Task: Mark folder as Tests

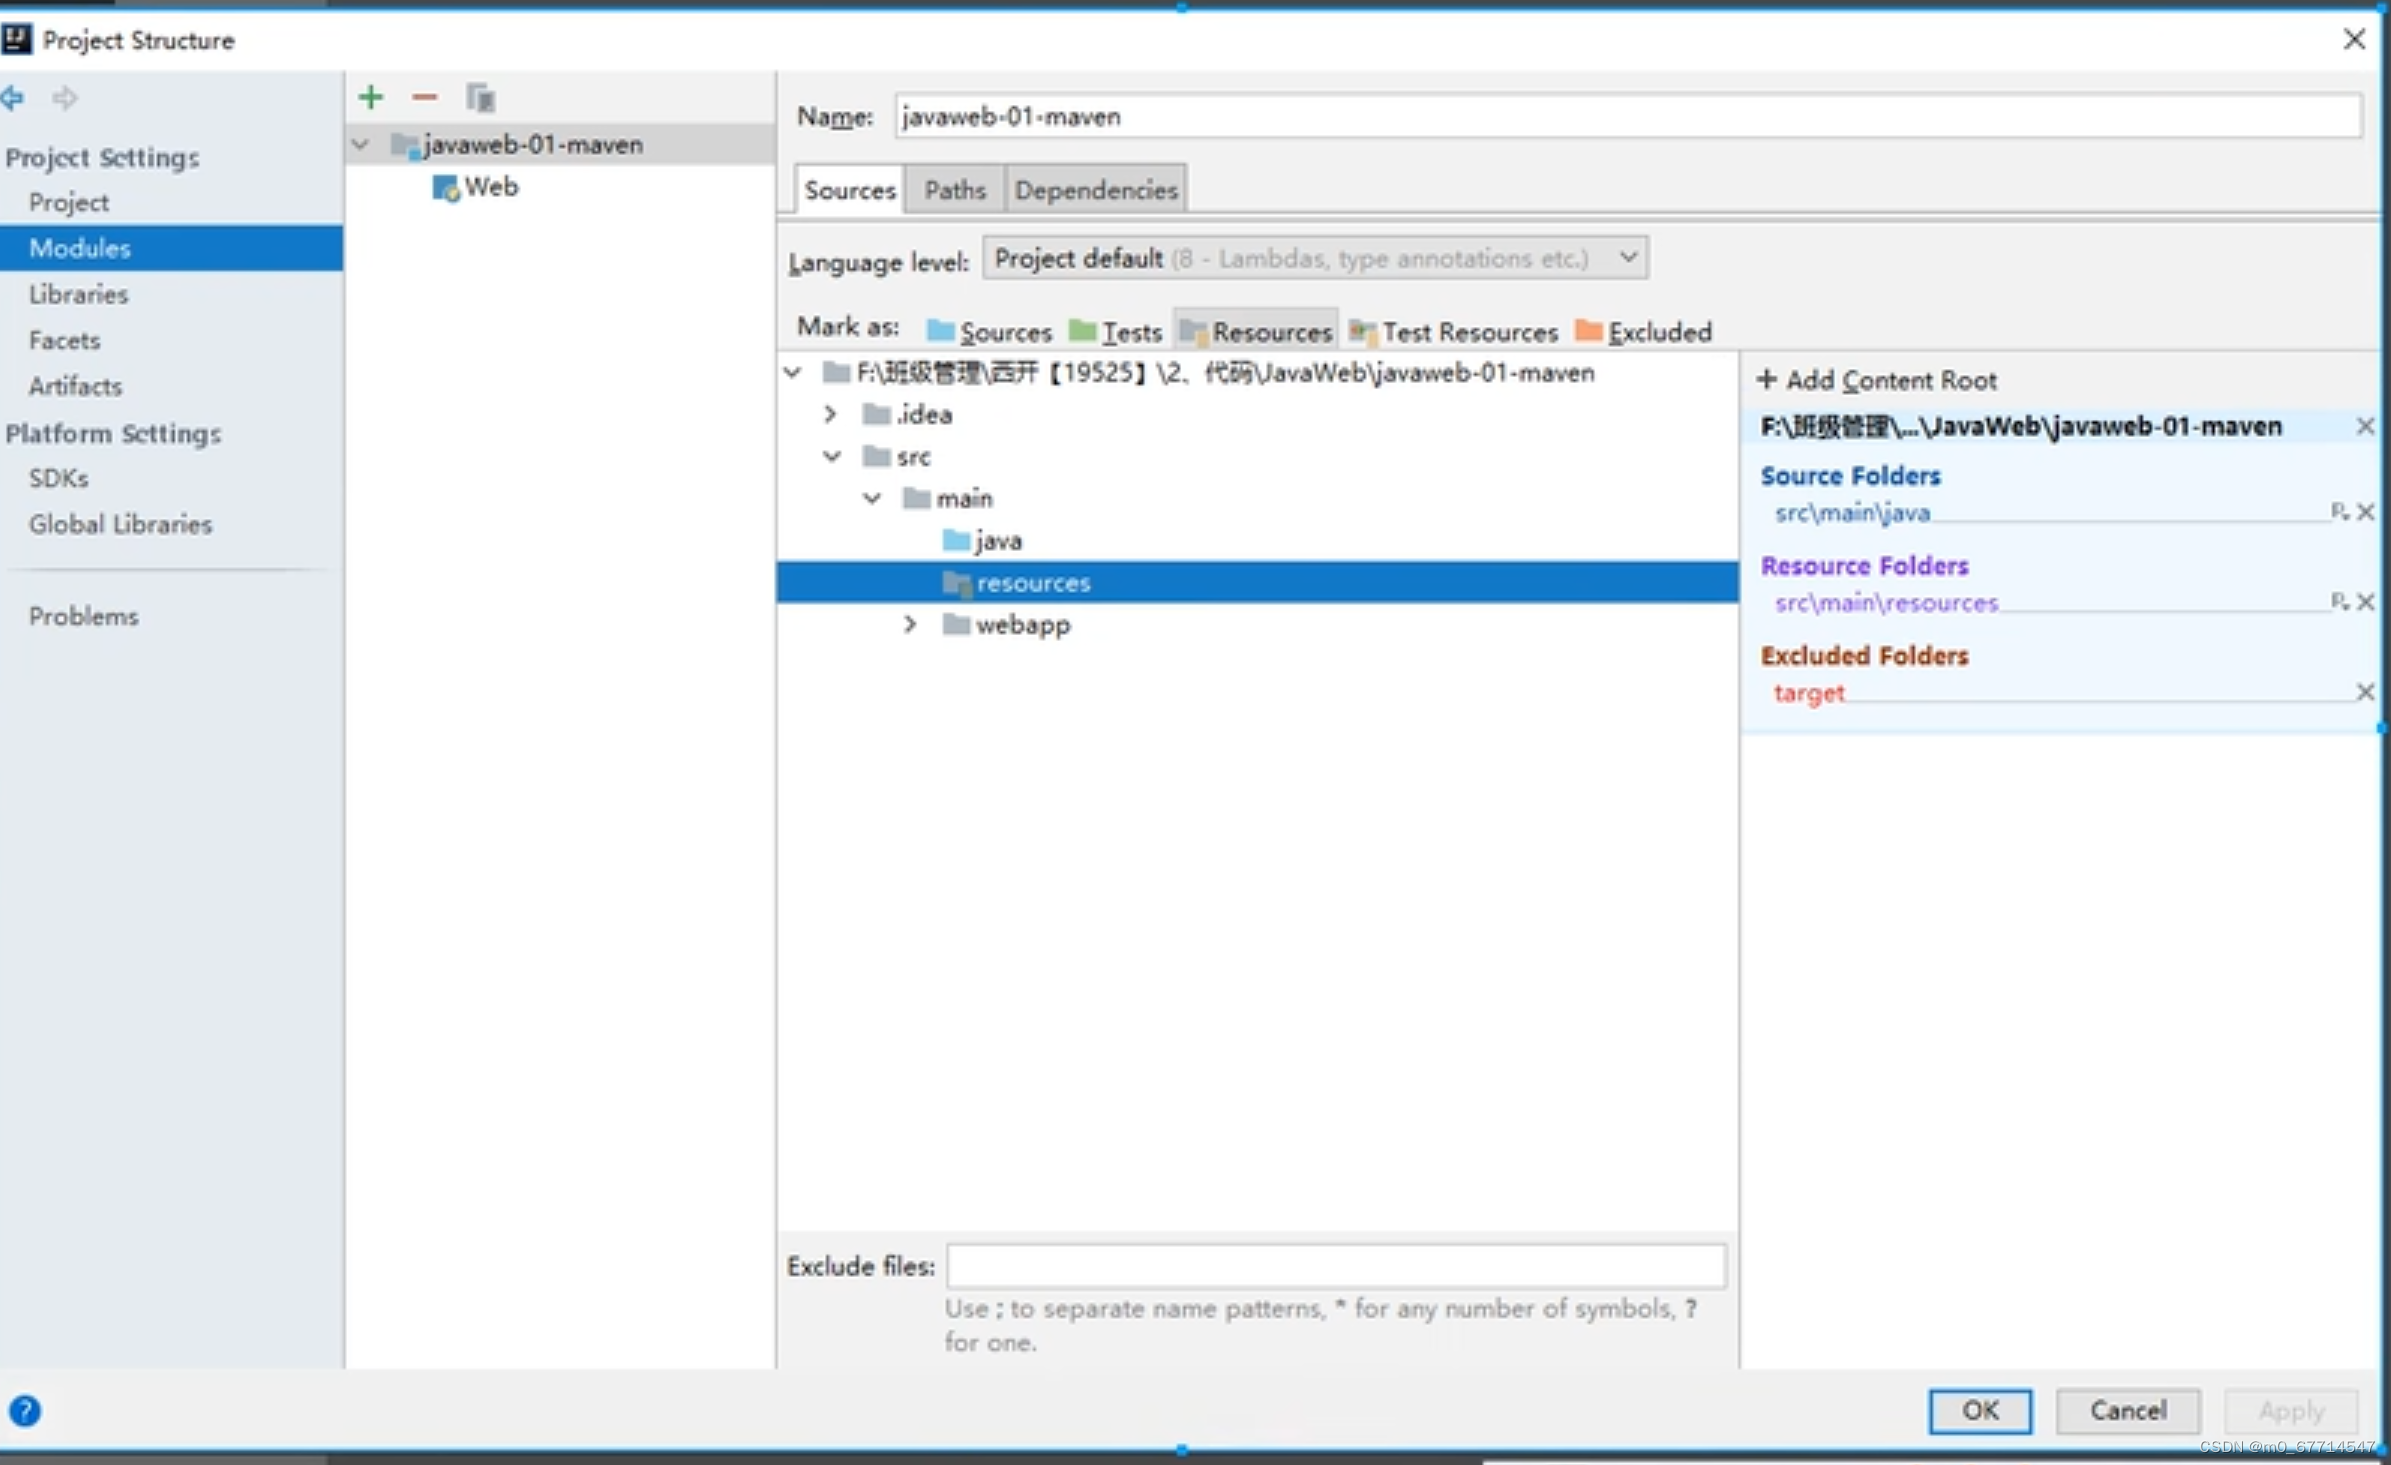Action: [1115, 331]
